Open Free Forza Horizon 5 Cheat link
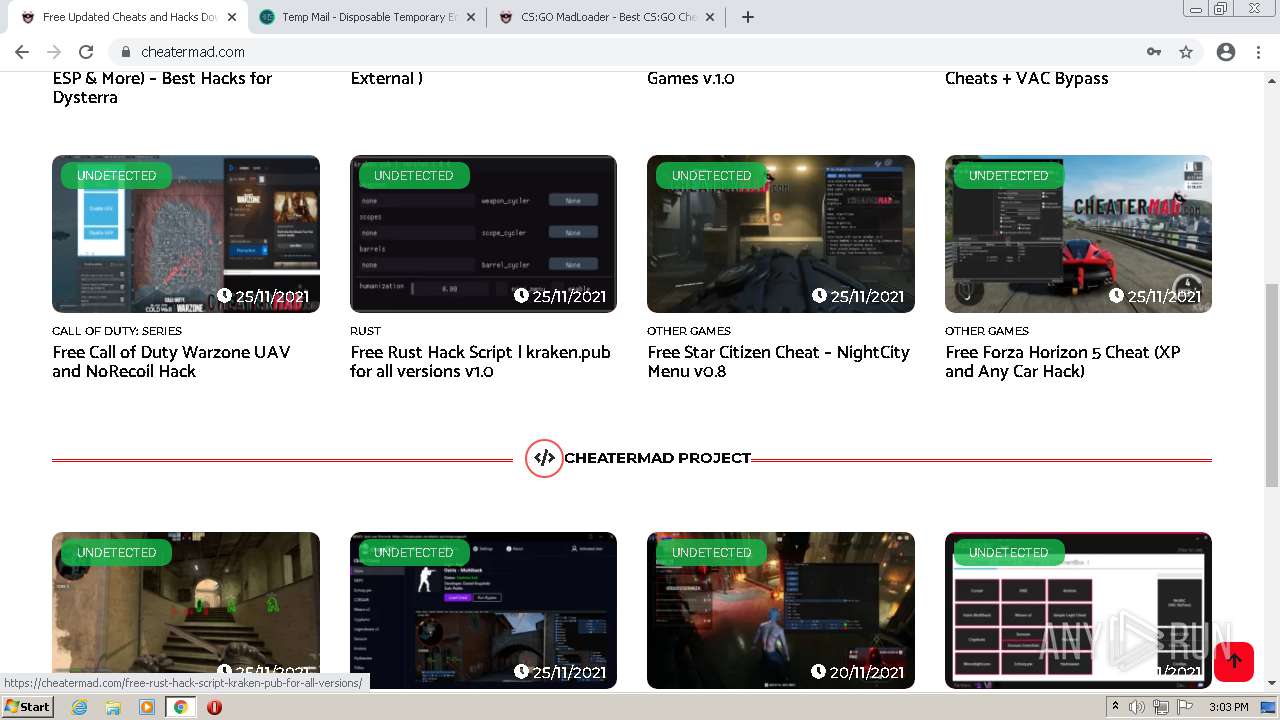The image size is (1280, 720). tap(1063, 362)
